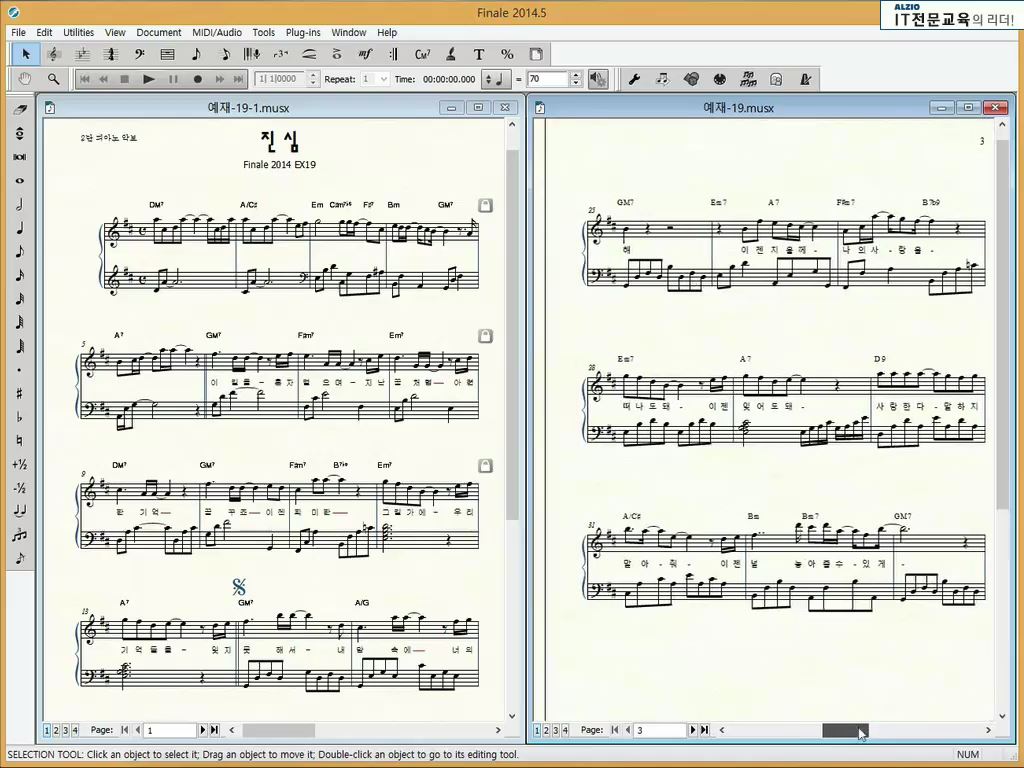Select the Simple Entry tool

tap(196, 54)
